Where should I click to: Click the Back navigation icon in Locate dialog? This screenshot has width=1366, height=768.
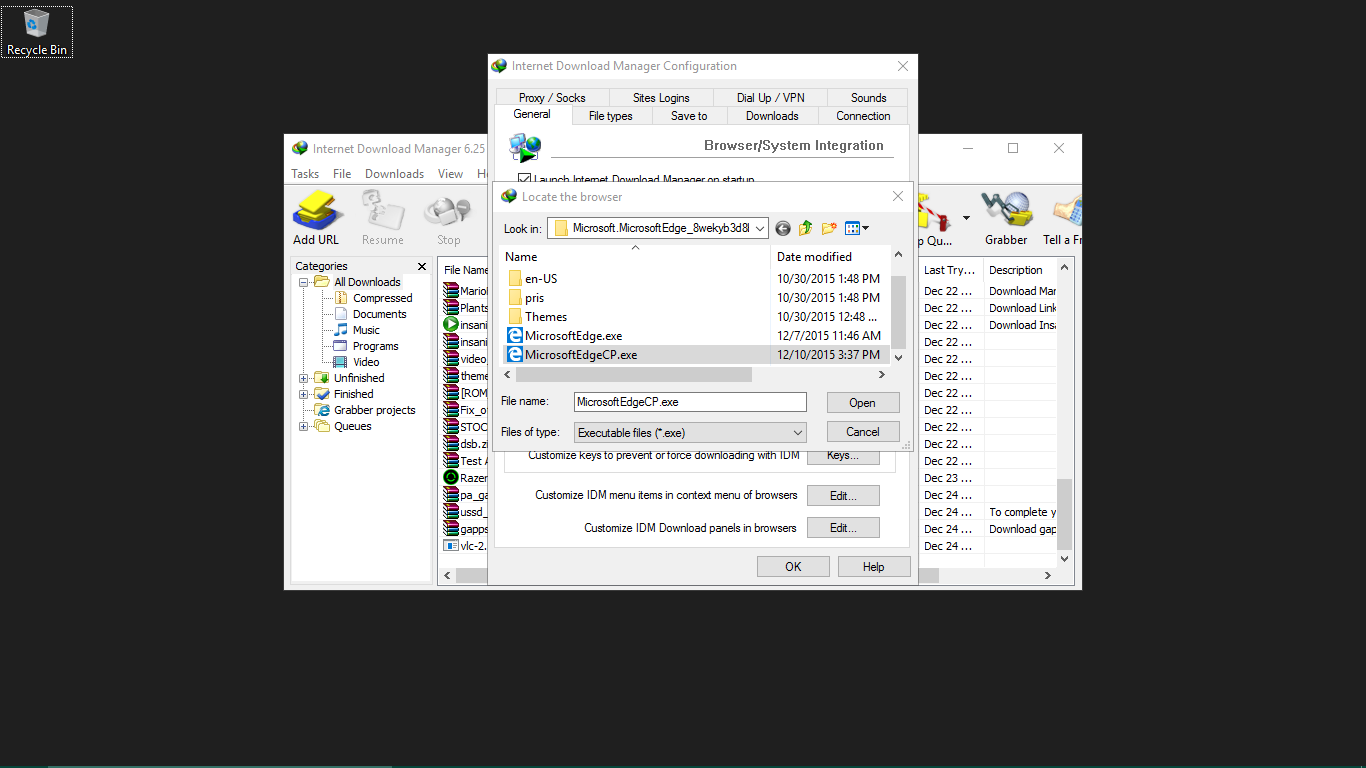click(x=782, y=228)
